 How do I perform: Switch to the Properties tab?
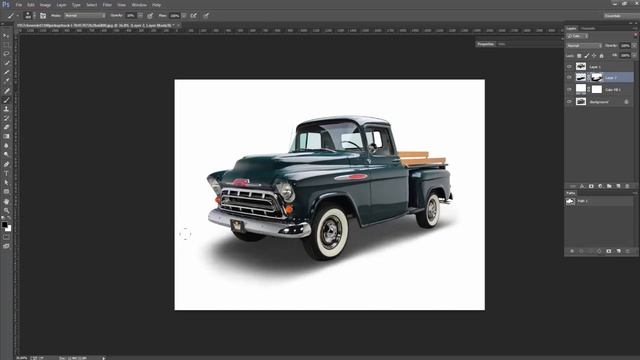486,44
